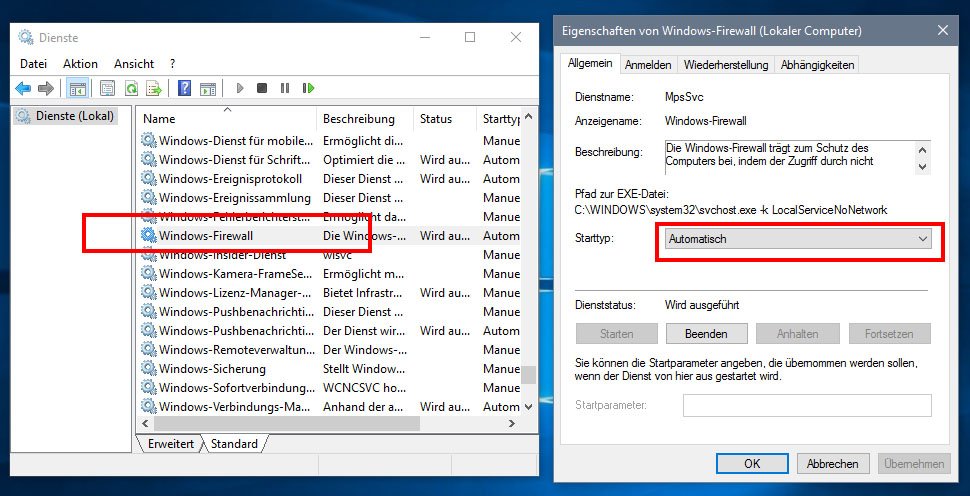The image size is (970, 496).
Task: Click the Beenden button
Action: [706, 333]
